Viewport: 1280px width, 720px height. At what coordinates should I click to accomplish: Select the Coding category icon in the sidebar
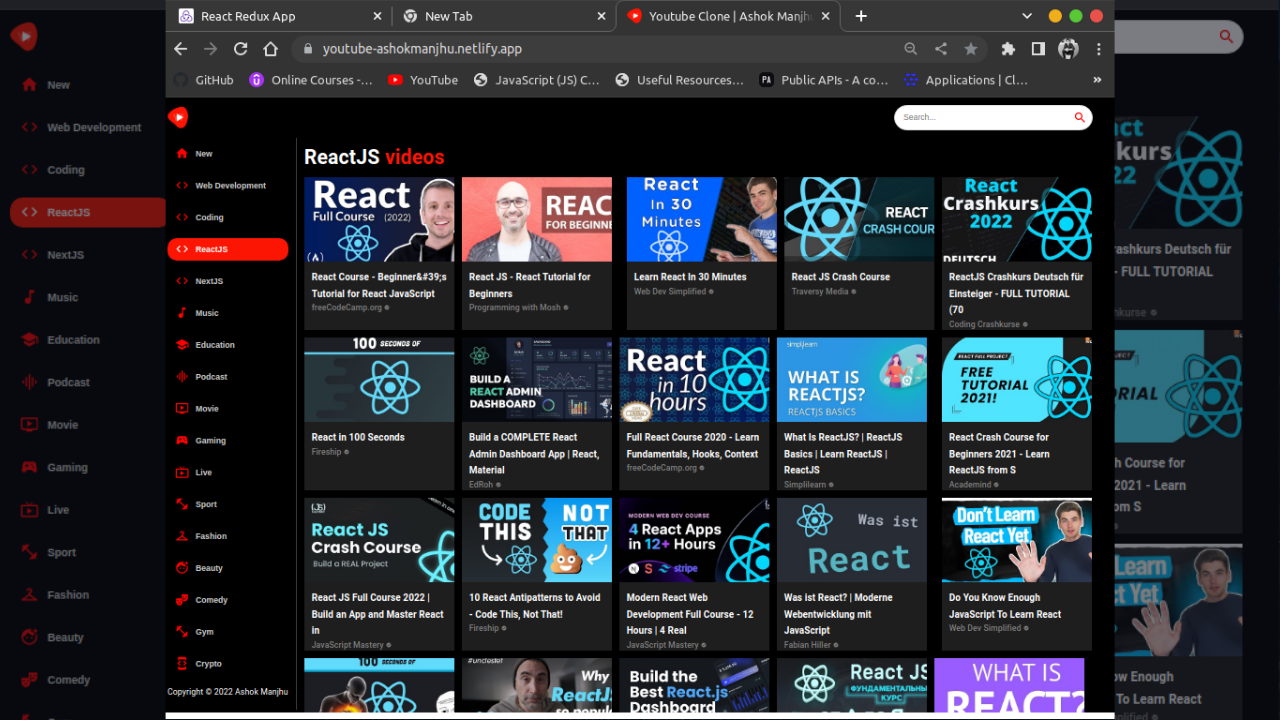(182, 217)
